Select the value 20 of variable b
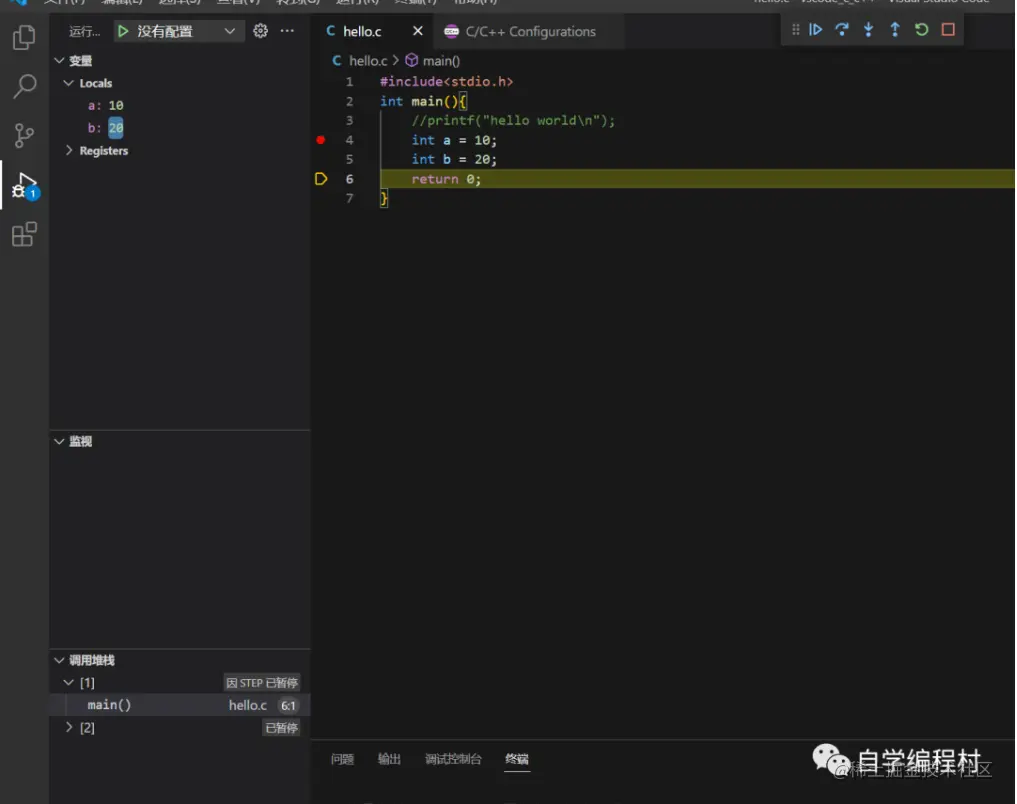Image resolution: width=1017 pixels, height=804 pixels. pos(115,128)
